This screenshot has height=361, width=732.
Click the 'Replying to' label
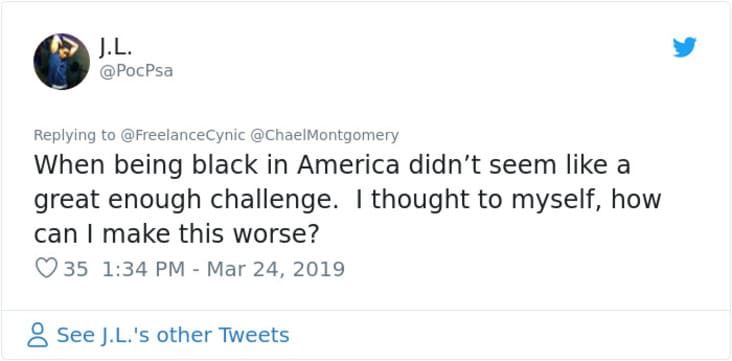(x=74, y=135)
